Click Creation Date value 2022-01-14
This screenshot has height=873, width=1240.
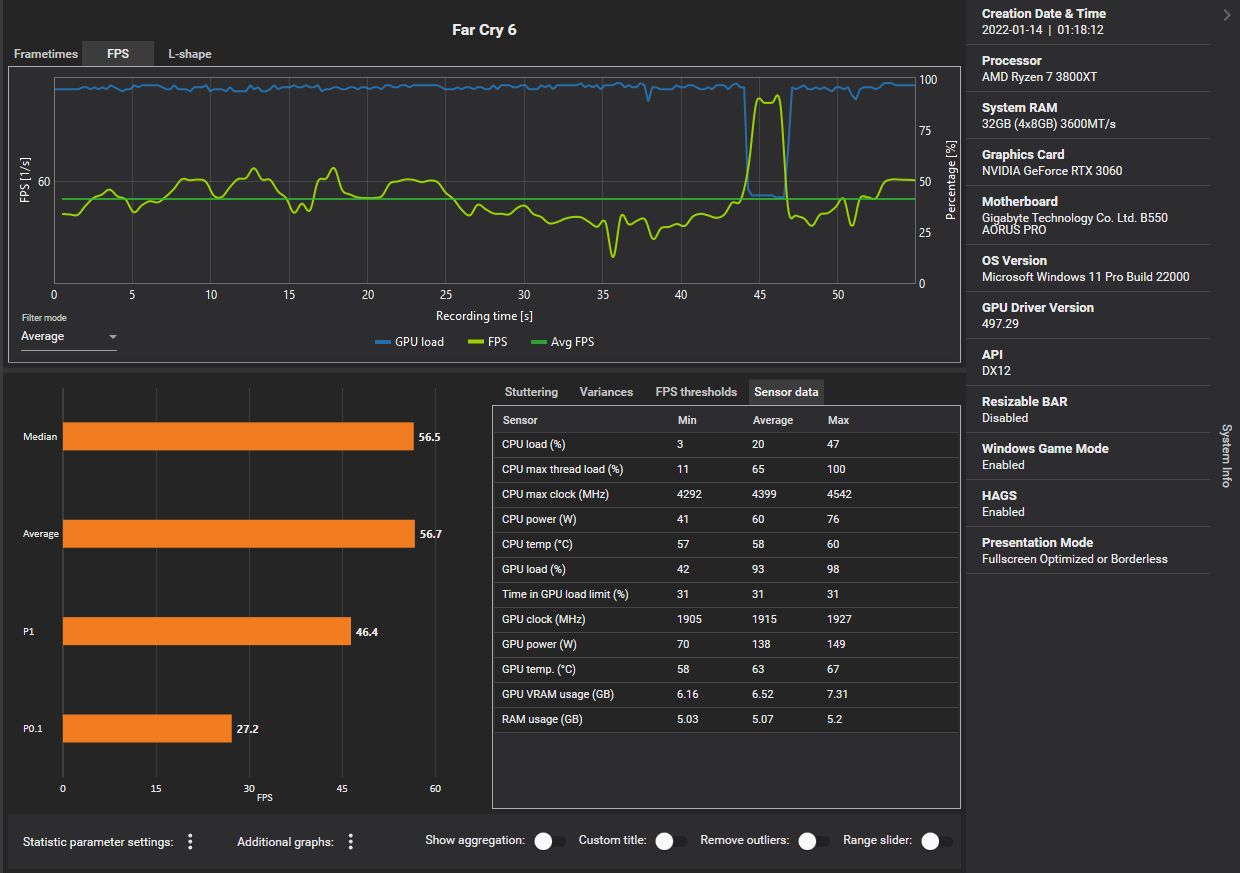(x=1042, y=30)
